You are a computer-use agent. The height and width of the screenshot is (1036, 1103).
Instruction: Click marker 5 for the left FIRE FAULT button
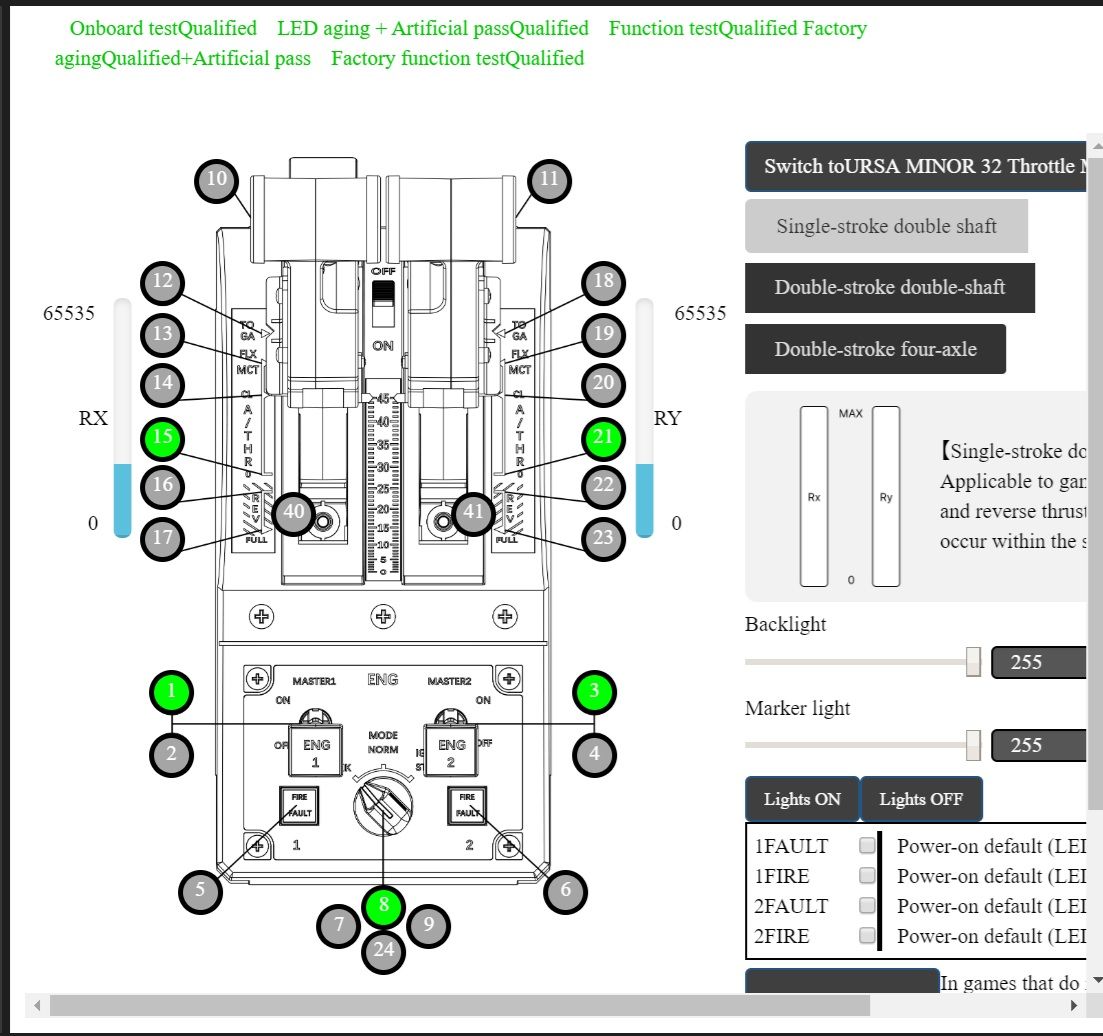(x=201, y=890)
